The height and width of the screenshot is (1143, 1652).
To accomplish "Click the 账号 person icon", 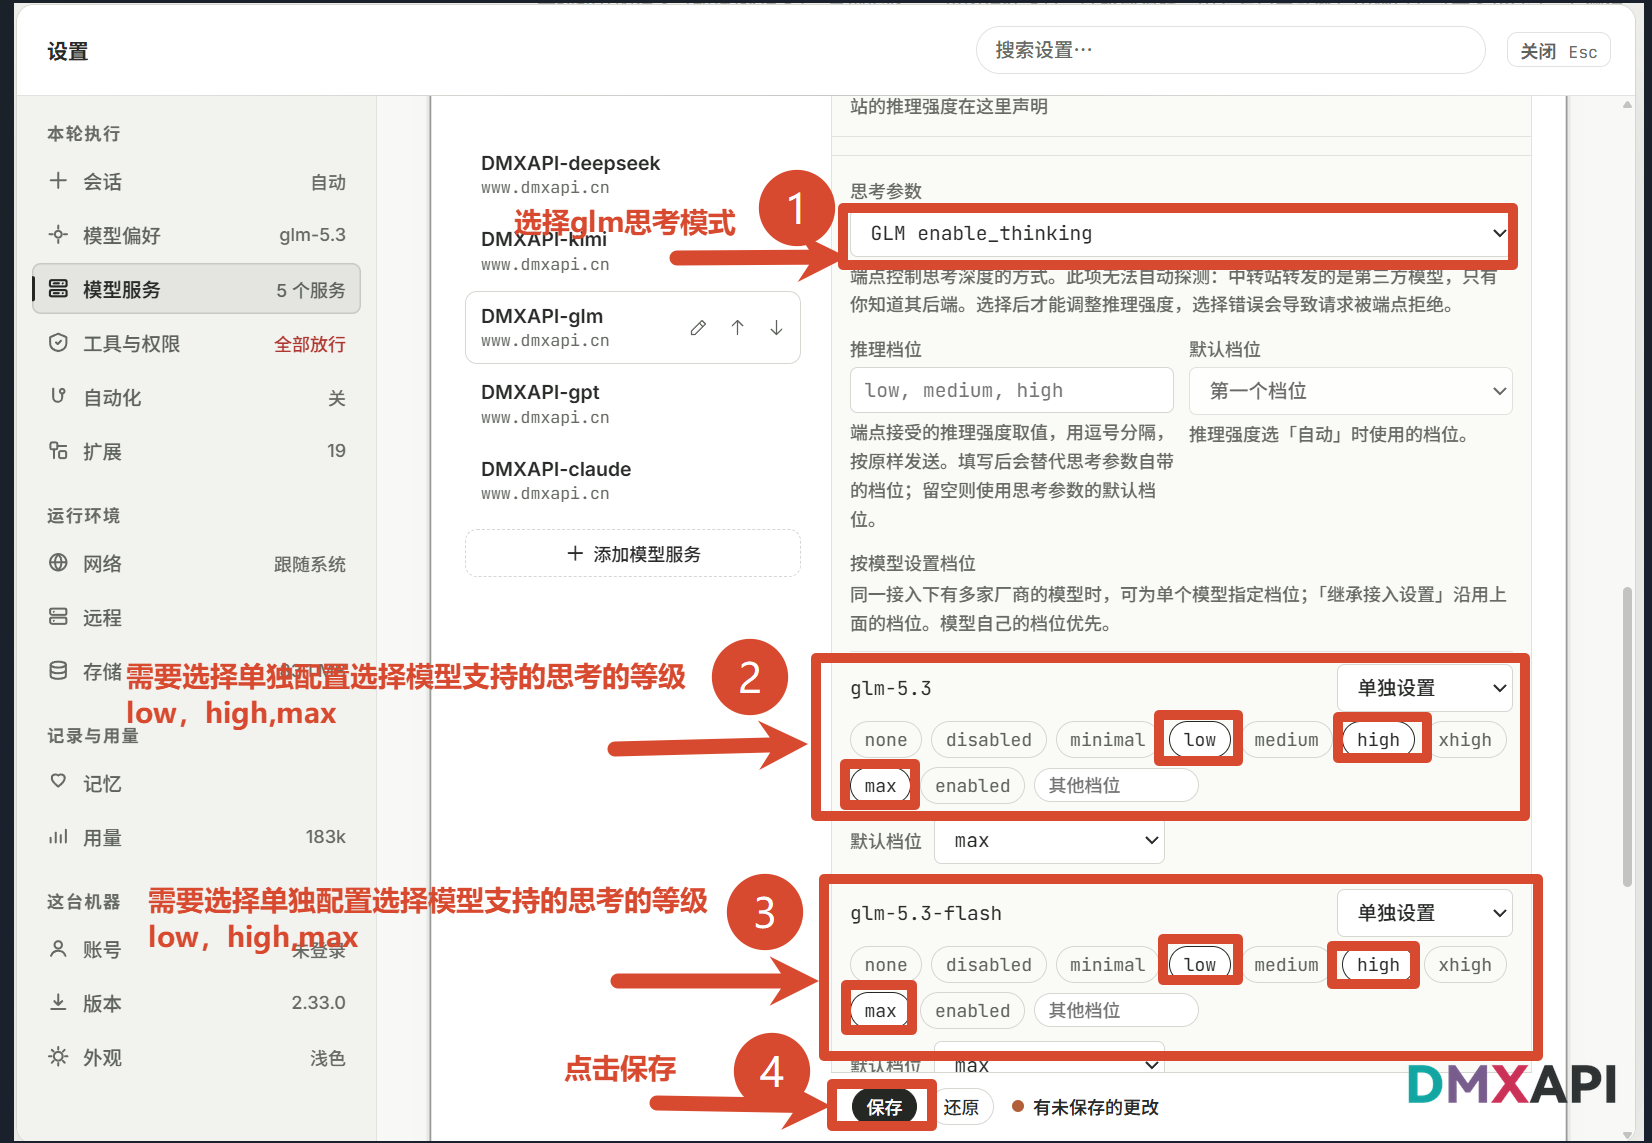I will coord(58,948).
